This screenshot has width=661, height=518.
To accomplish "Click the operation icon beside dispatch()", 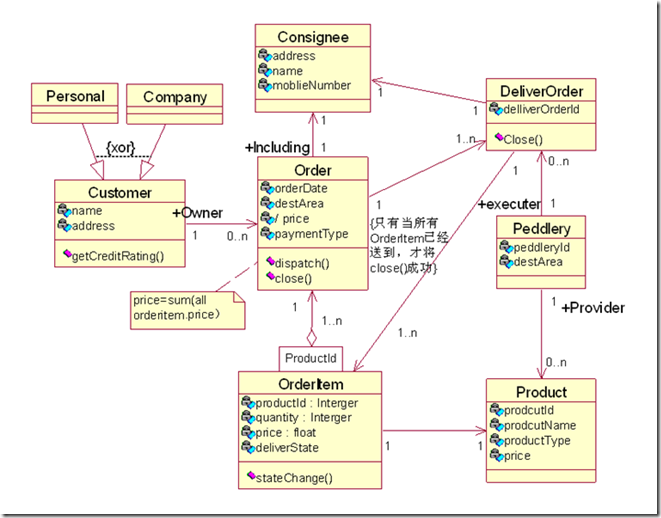I will [270, 261].
